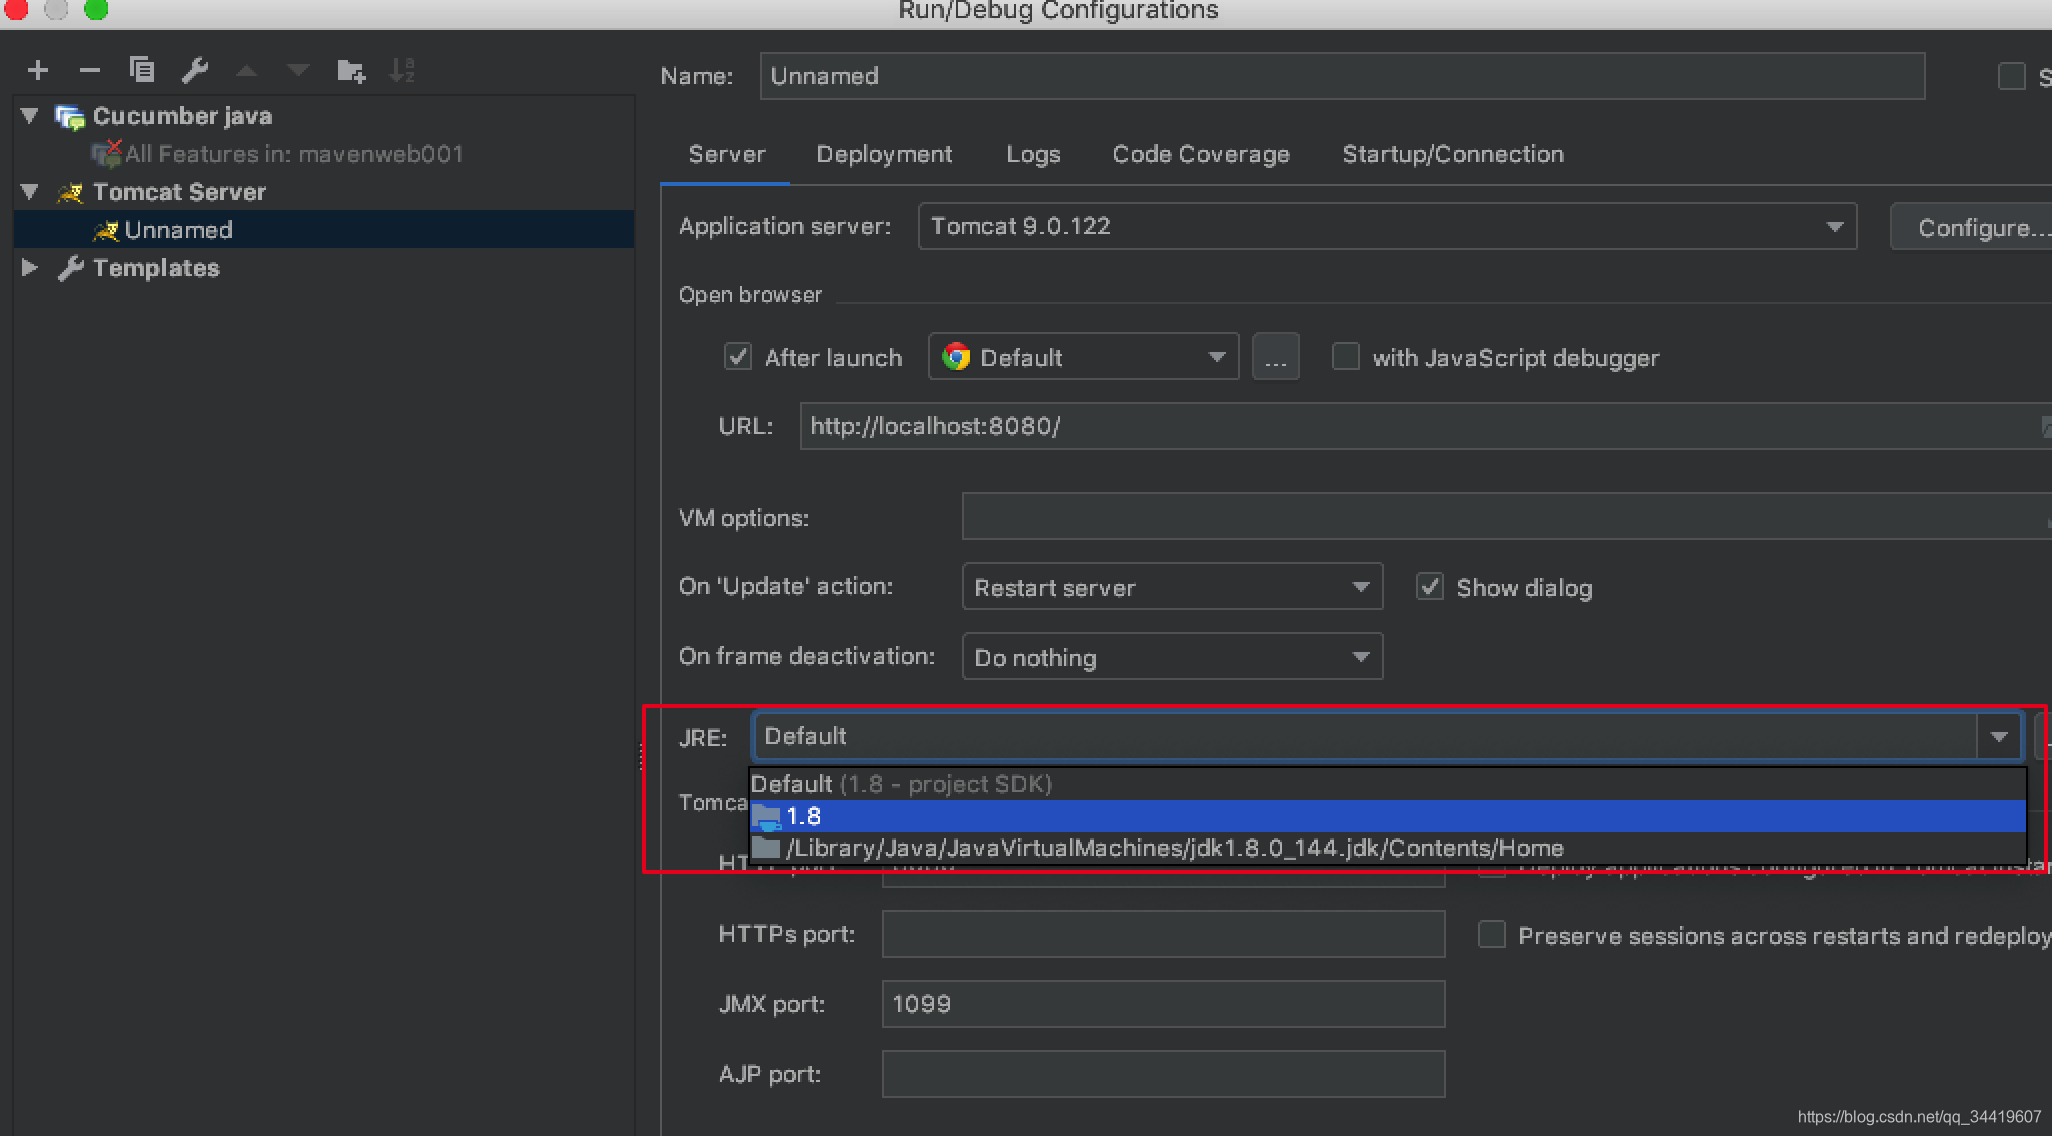Move configuration down arrow

298,70
